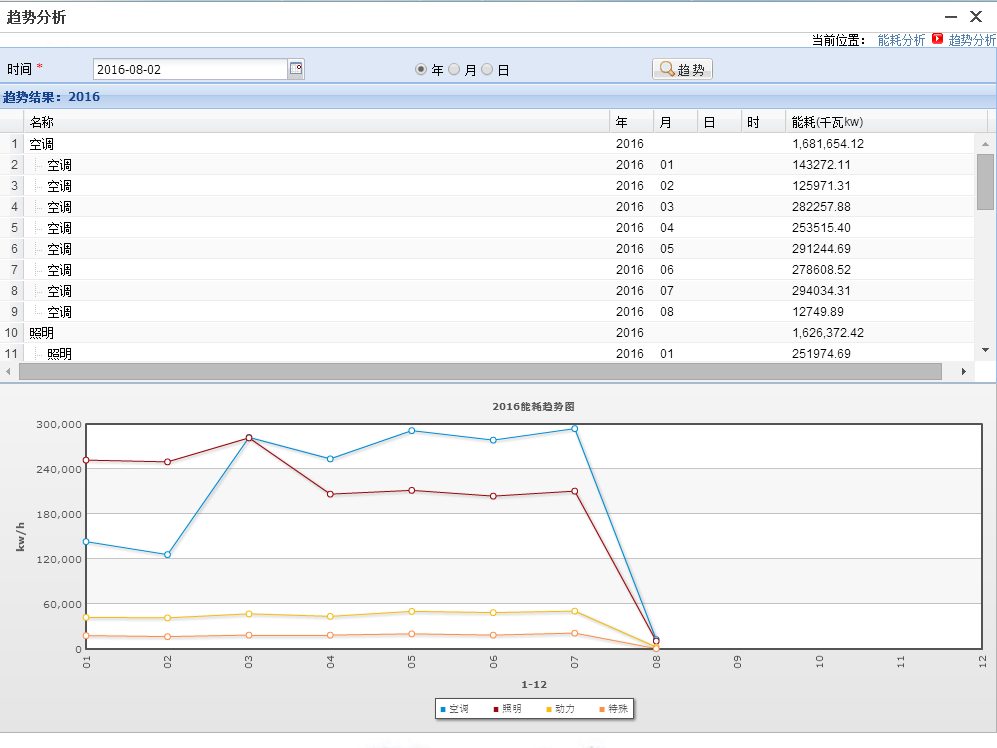Open the 能耗分析 breadcrumb link
This screenshot has width=997, height=748.
(901, 40)
